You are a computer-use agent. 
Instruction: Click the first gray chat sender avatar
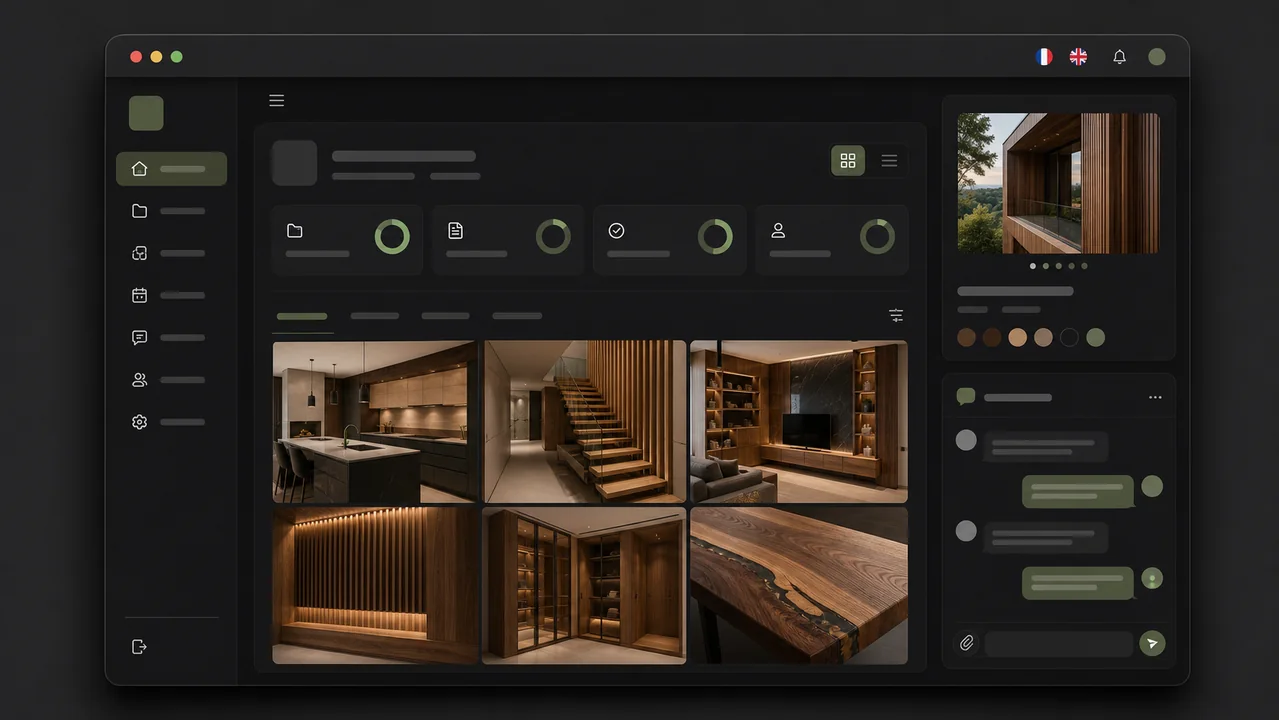tap(966, 440)
